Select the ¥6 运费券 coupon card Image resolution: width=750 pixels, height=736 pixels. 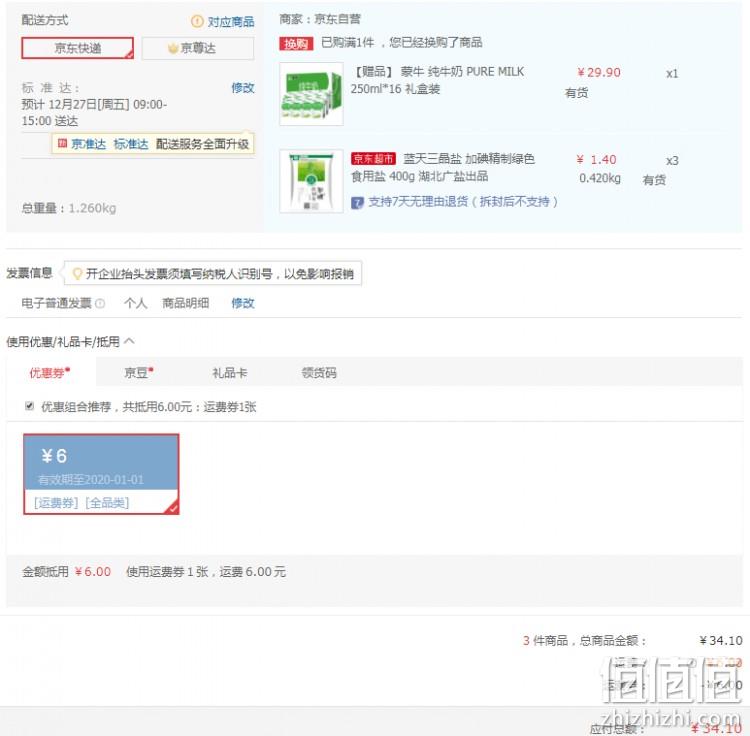pyautogui.click(x=101, y=474)
